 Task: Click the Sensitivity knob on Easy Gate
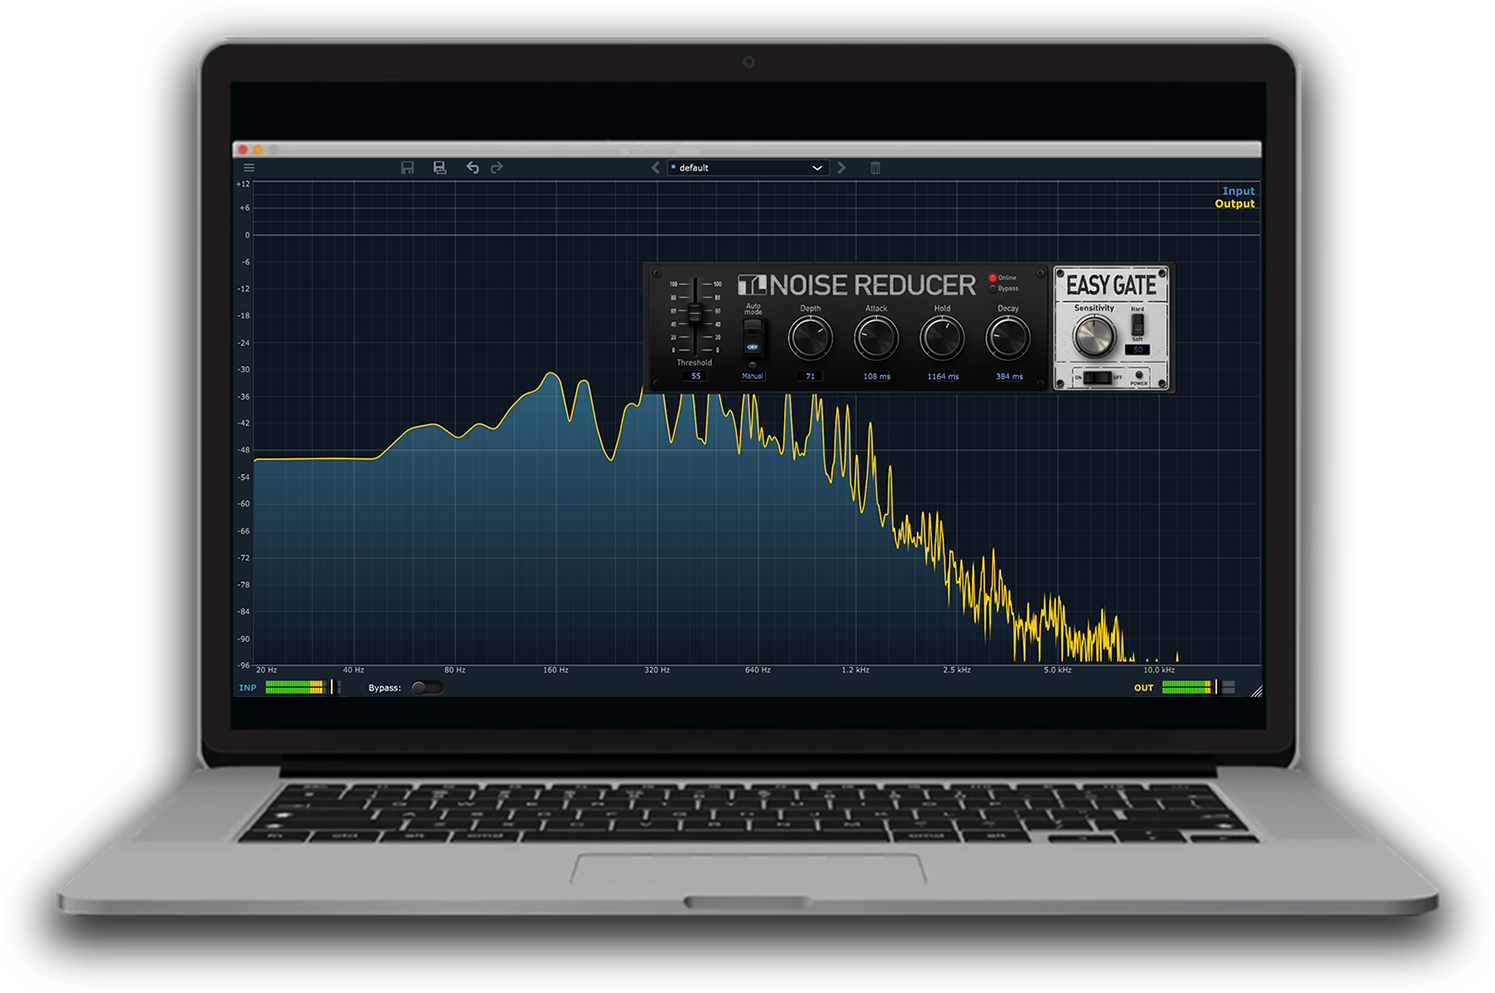click(x=1094, y=338)
